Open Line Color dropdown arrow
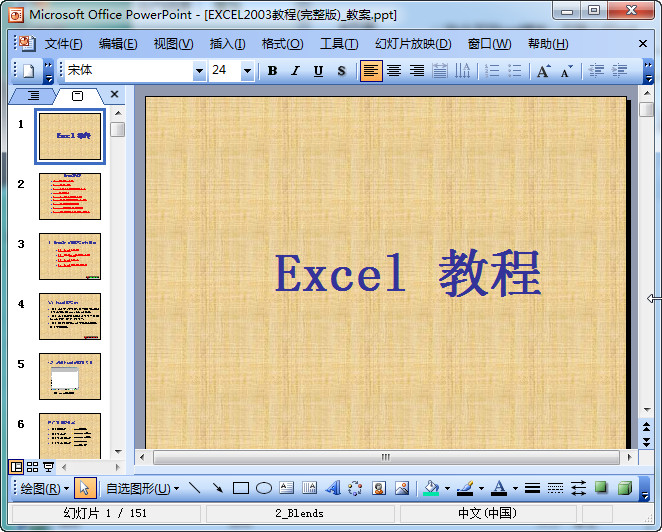Image resolution: width=662 pixels, height=532 pixels. coord(481,489)
